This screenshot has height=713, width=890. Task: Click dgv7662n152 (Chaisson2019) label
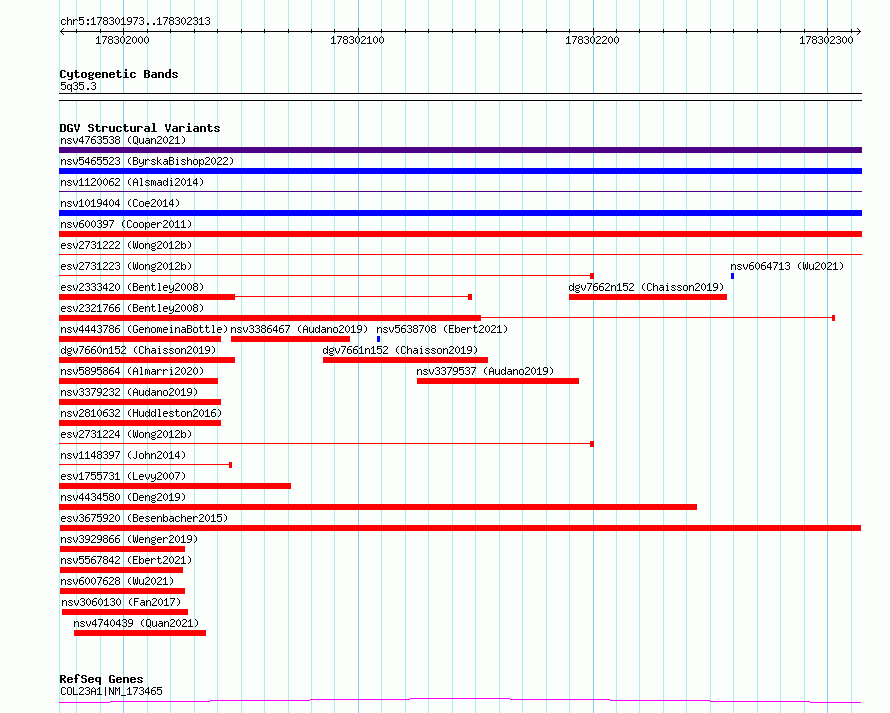point(646,287)
